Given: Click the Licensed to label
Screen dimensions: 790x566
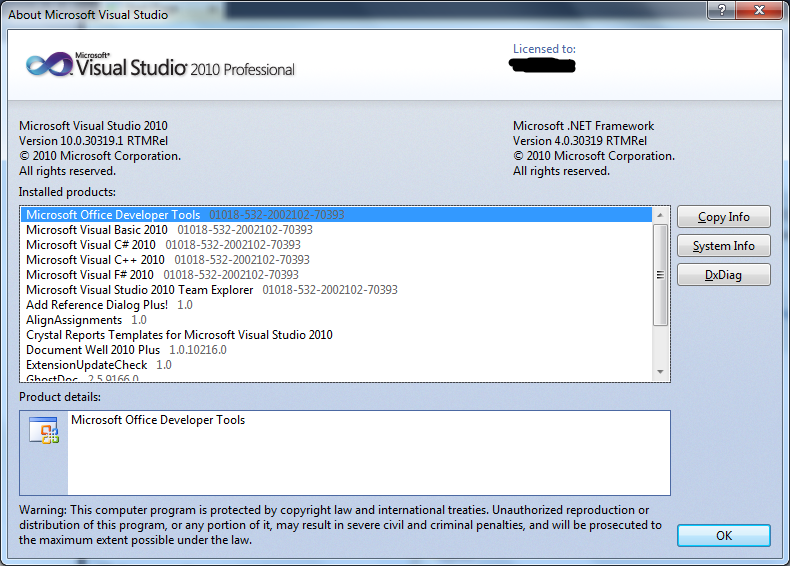Looking at the screenshot, I should coord(544,49).
